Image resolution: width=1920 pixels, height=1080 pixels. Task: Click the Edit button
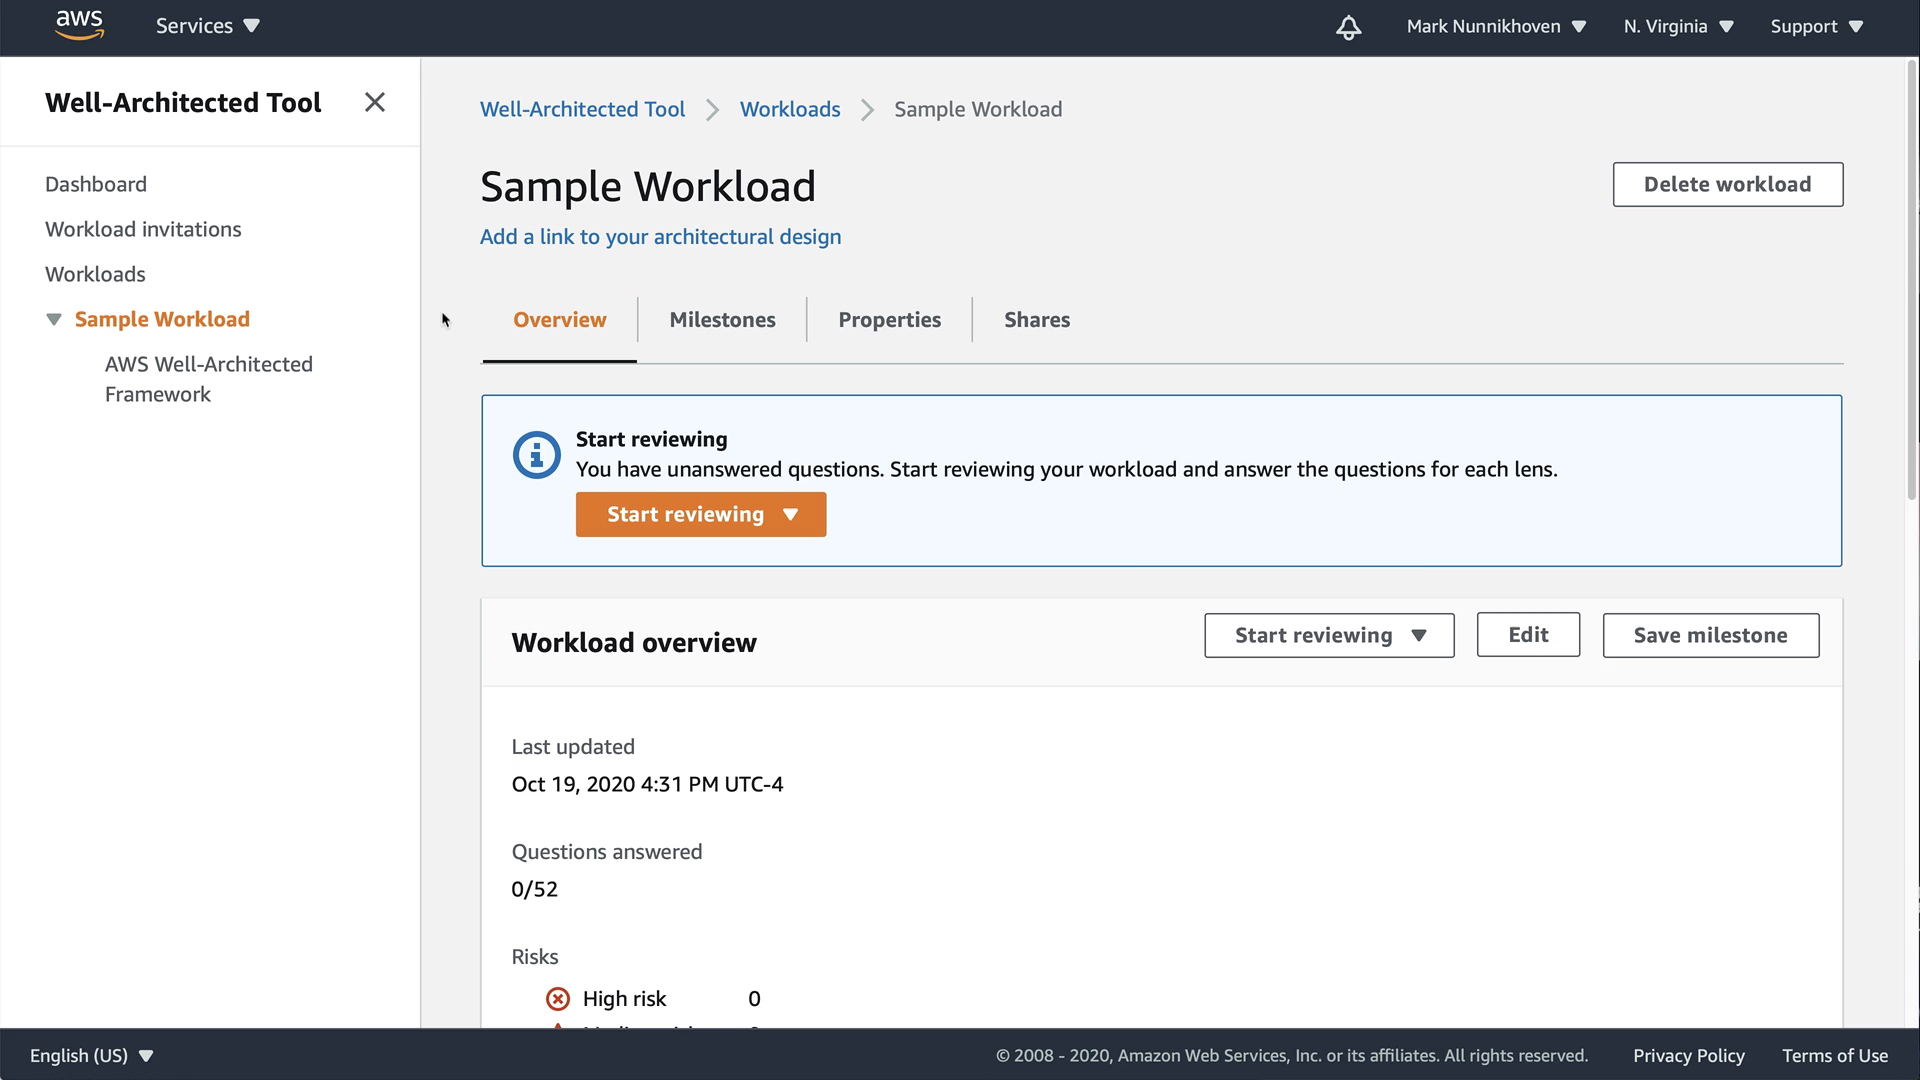1528,635
